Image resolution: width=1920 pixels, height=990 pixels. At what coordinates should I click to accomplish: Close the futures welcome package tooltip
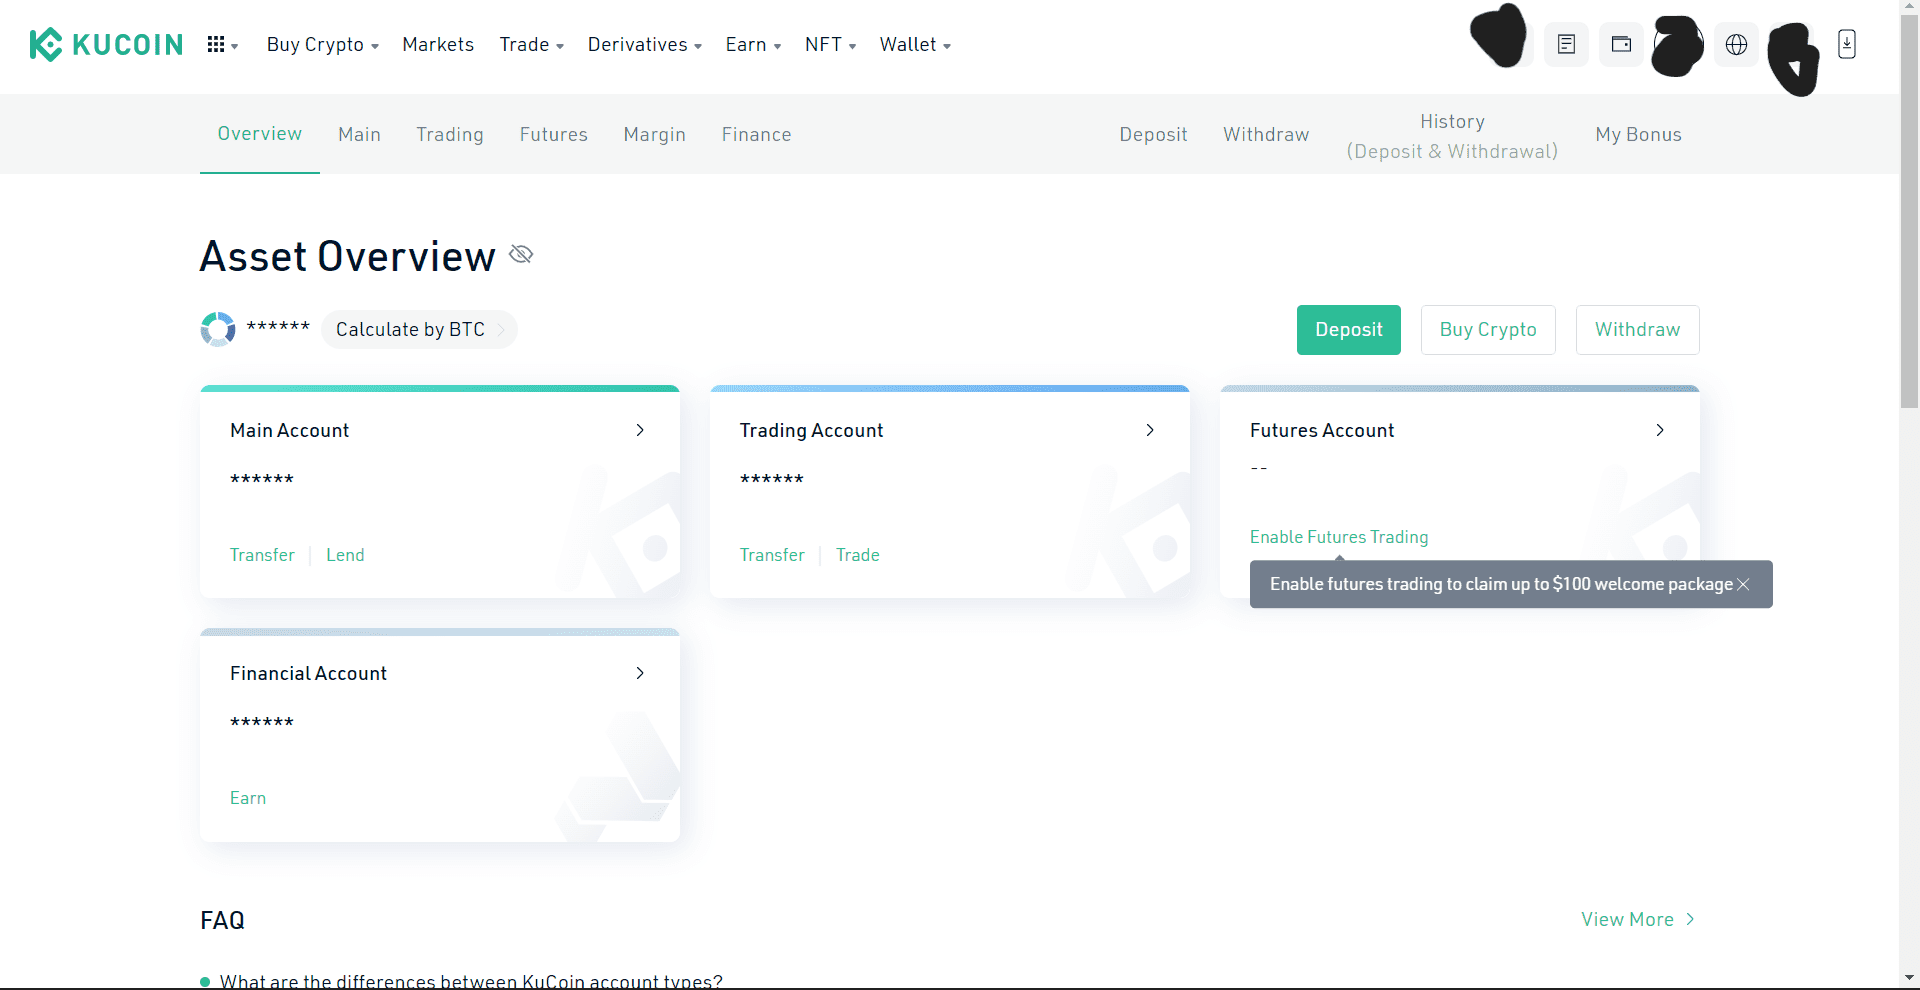point(1743,584)
